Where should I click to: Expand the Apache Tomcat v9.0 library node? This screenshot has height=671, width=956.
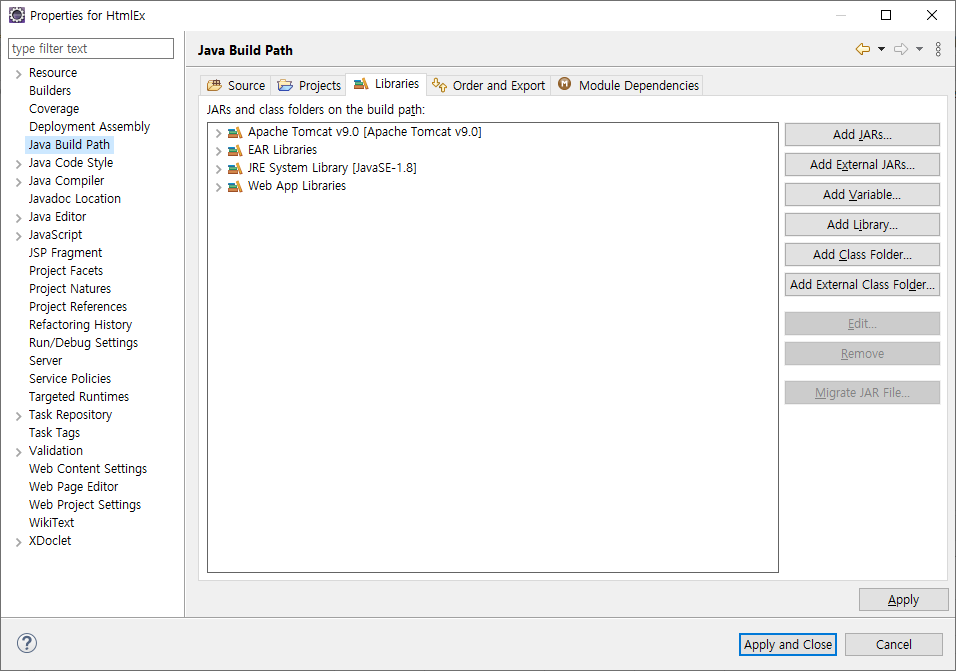tap(218, 132)
